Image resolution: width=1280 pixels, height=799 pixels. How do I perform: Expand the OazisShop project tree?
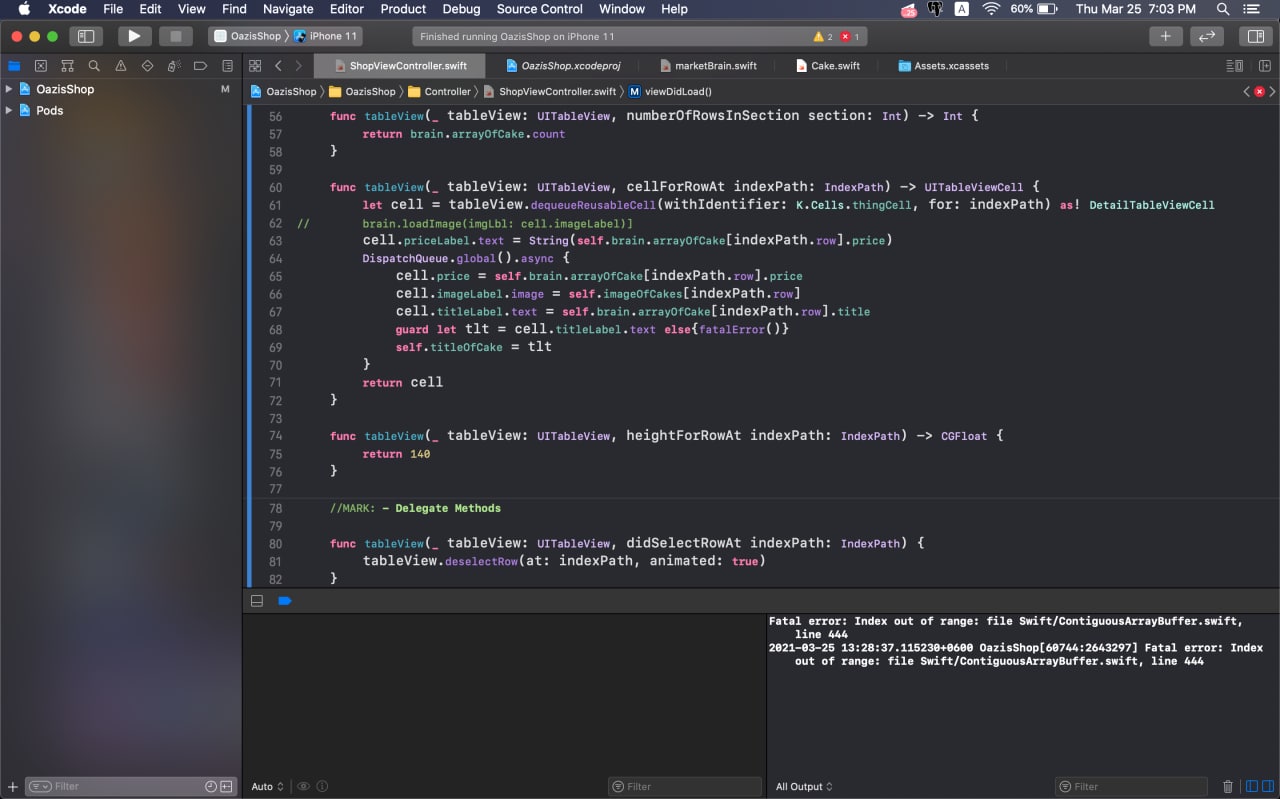click(x=9, y=89)
